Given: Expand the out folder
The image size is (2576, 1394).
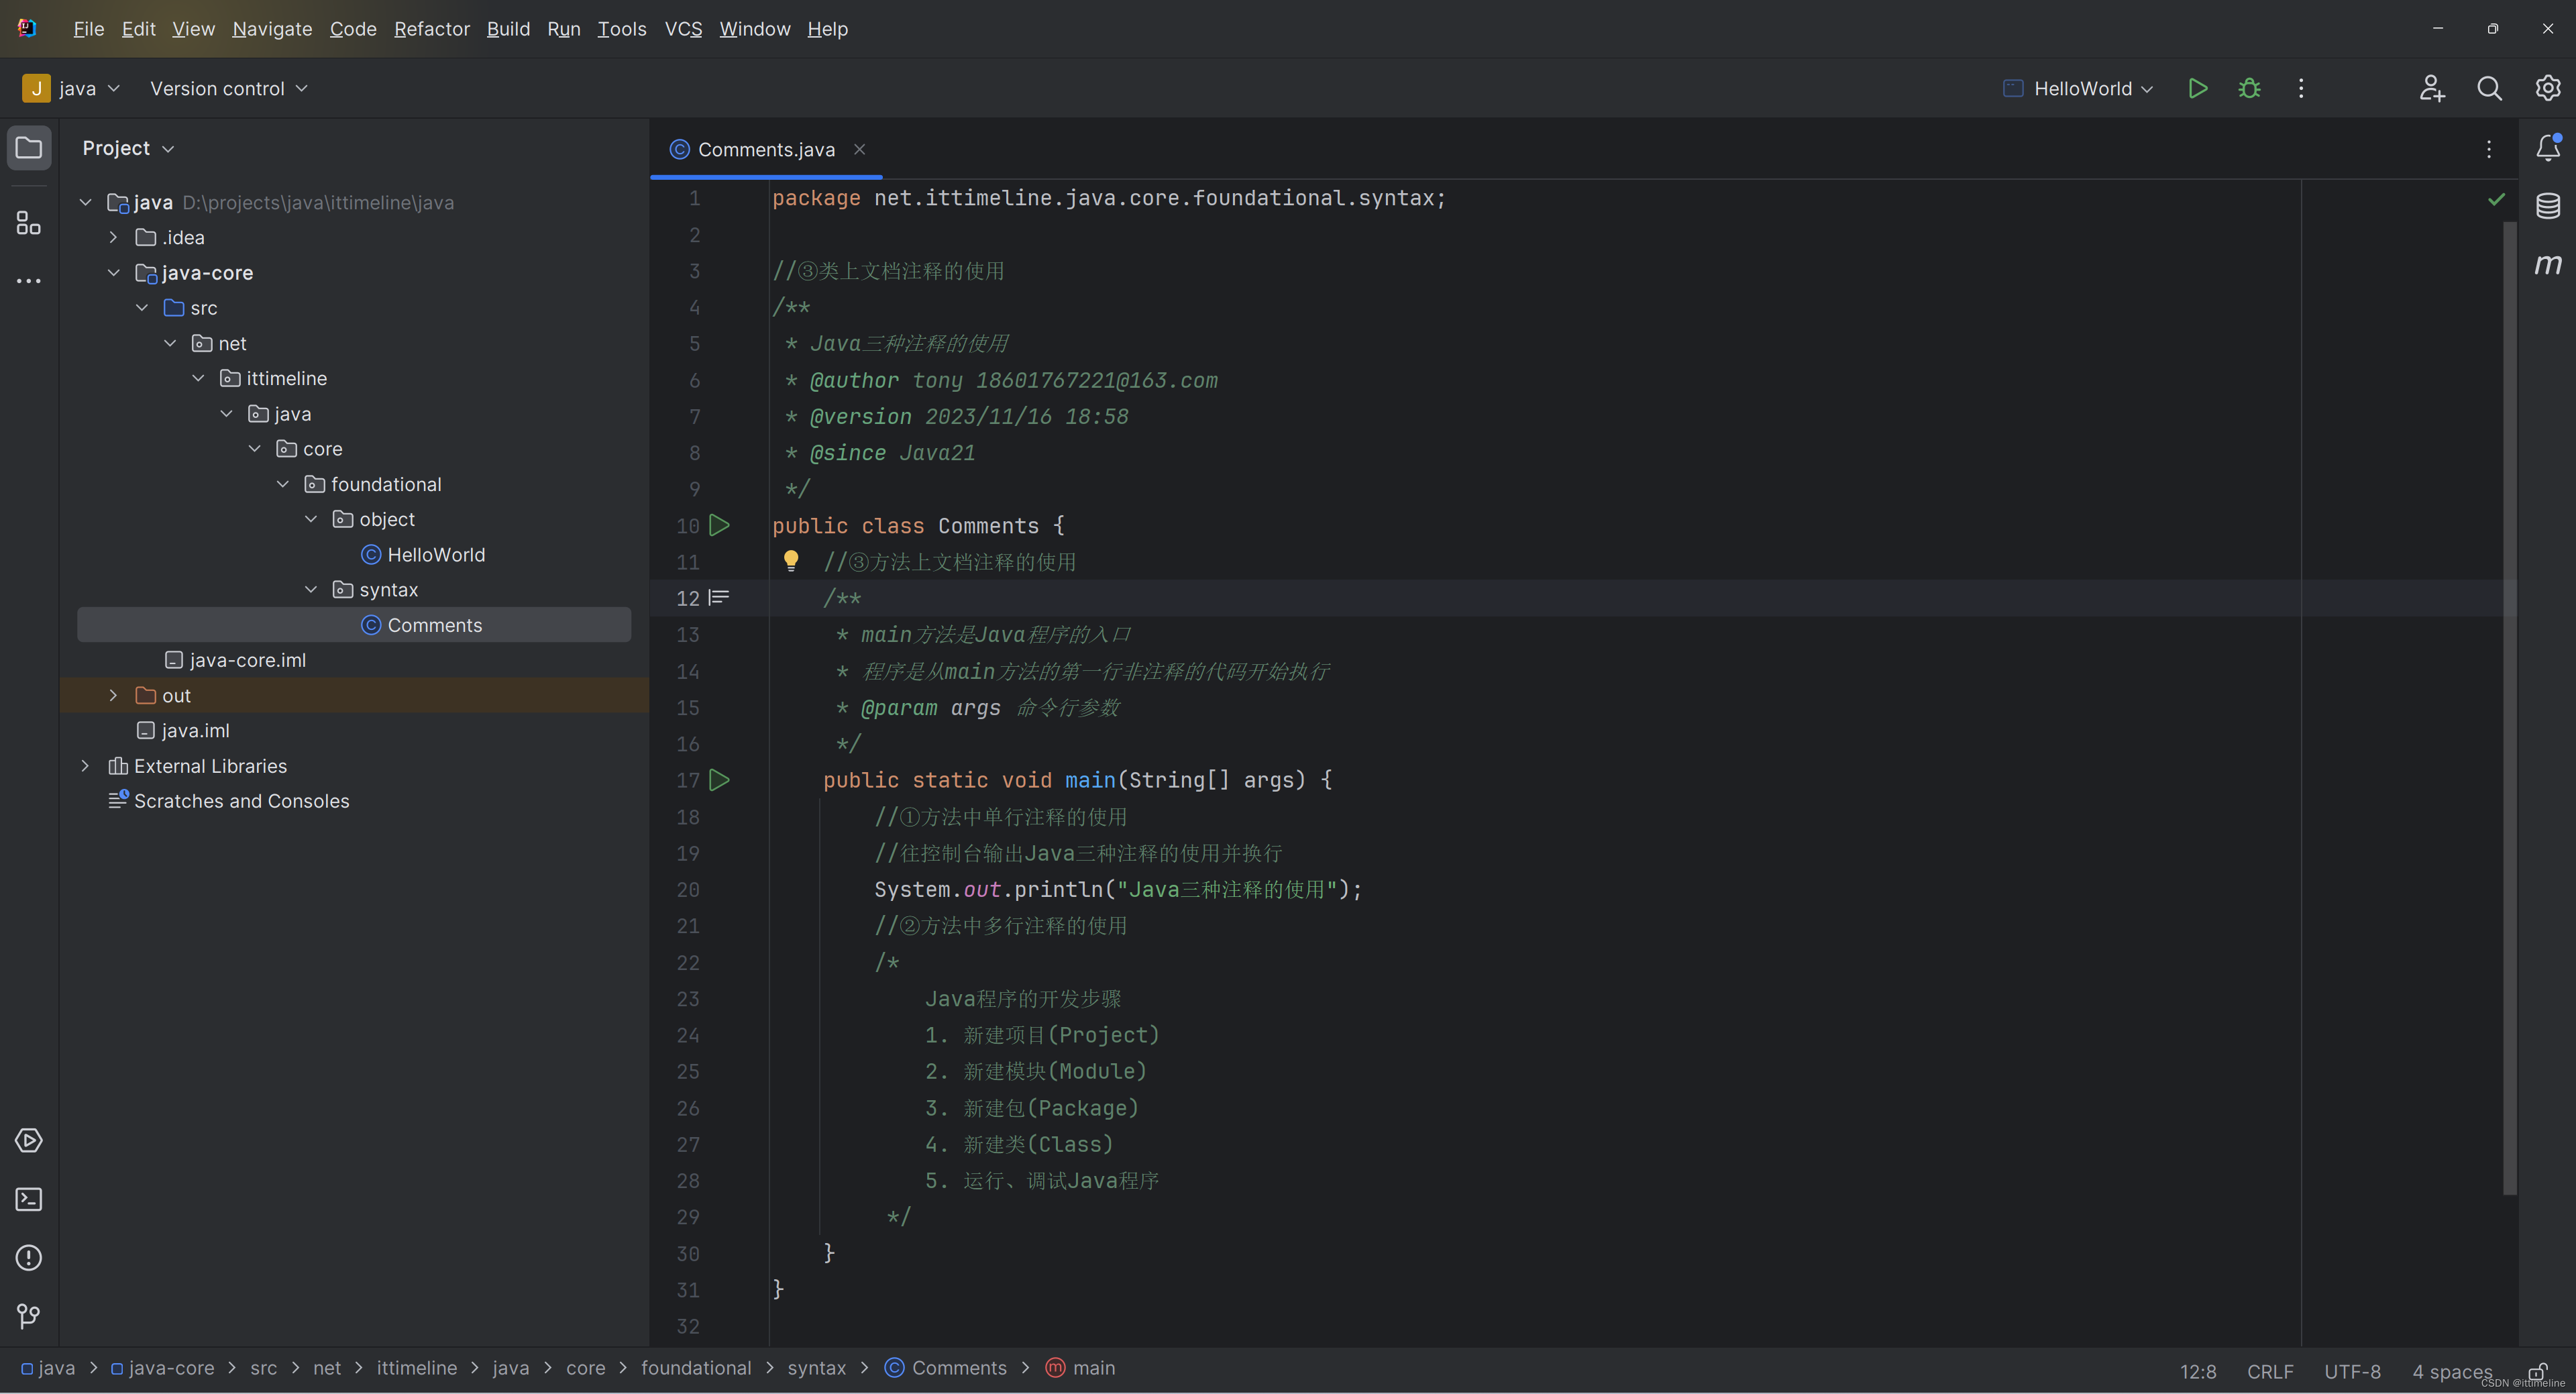Looking at the screenshot, I should [x=113, y=695].
